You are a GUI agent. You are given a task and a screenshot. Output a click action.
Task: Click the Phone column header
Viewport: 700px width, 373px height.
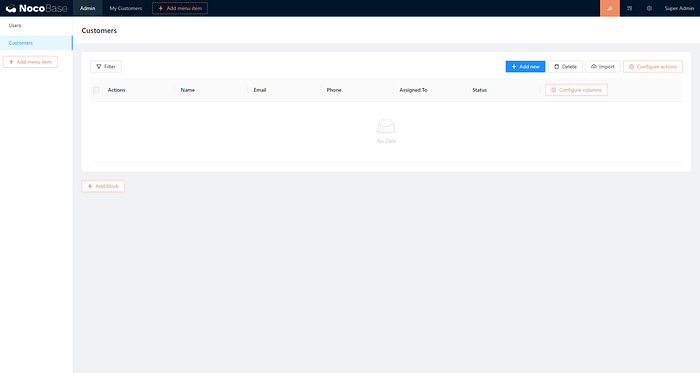click(334, 90)
